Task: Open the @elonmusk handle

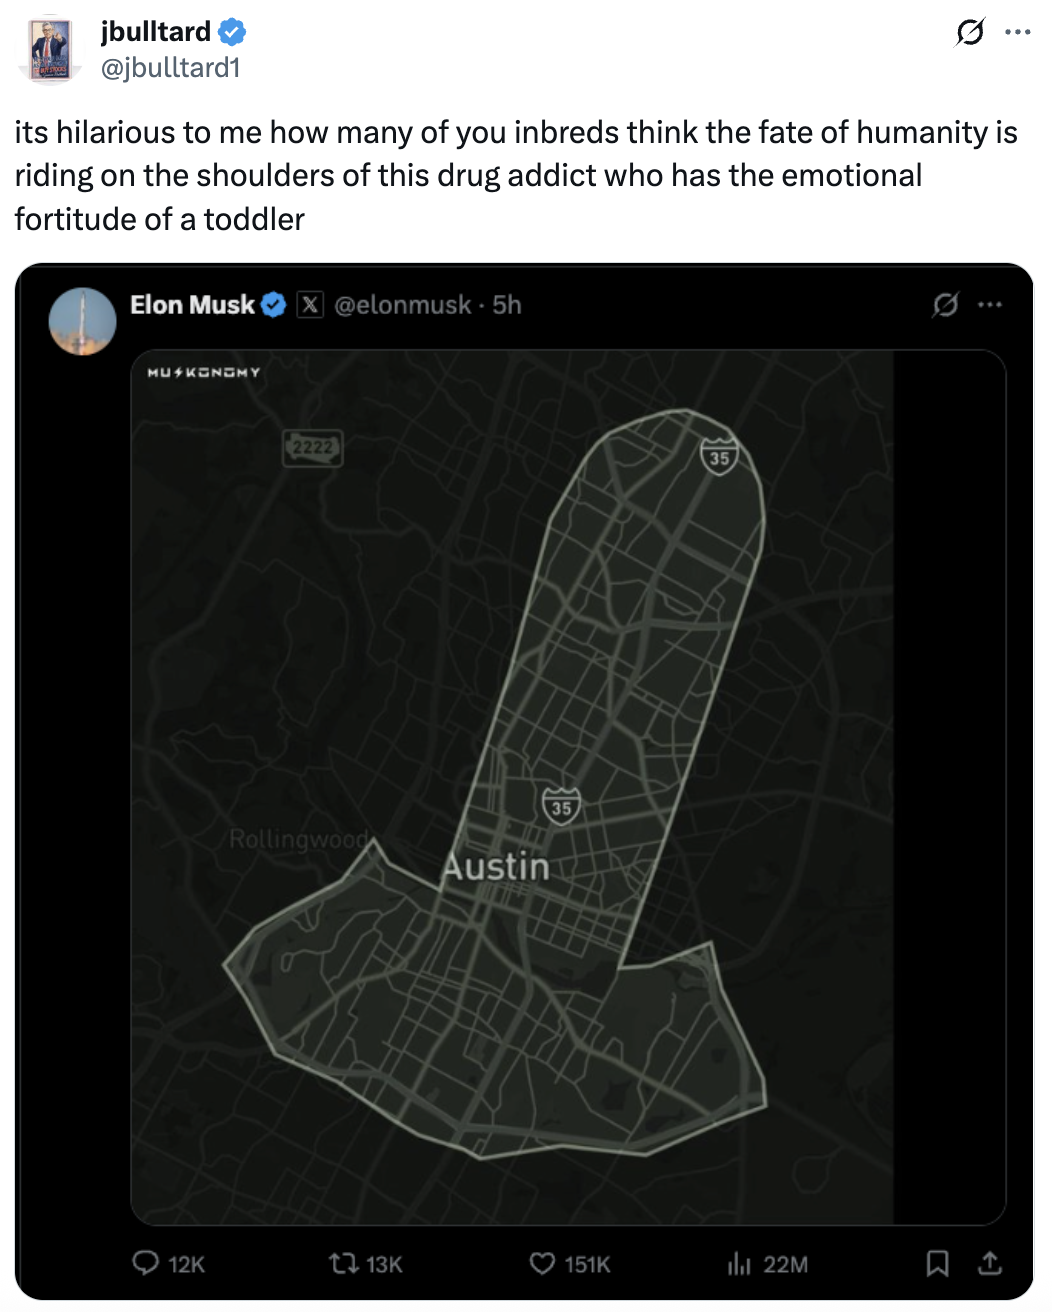Action: click(x=402, y=305)
